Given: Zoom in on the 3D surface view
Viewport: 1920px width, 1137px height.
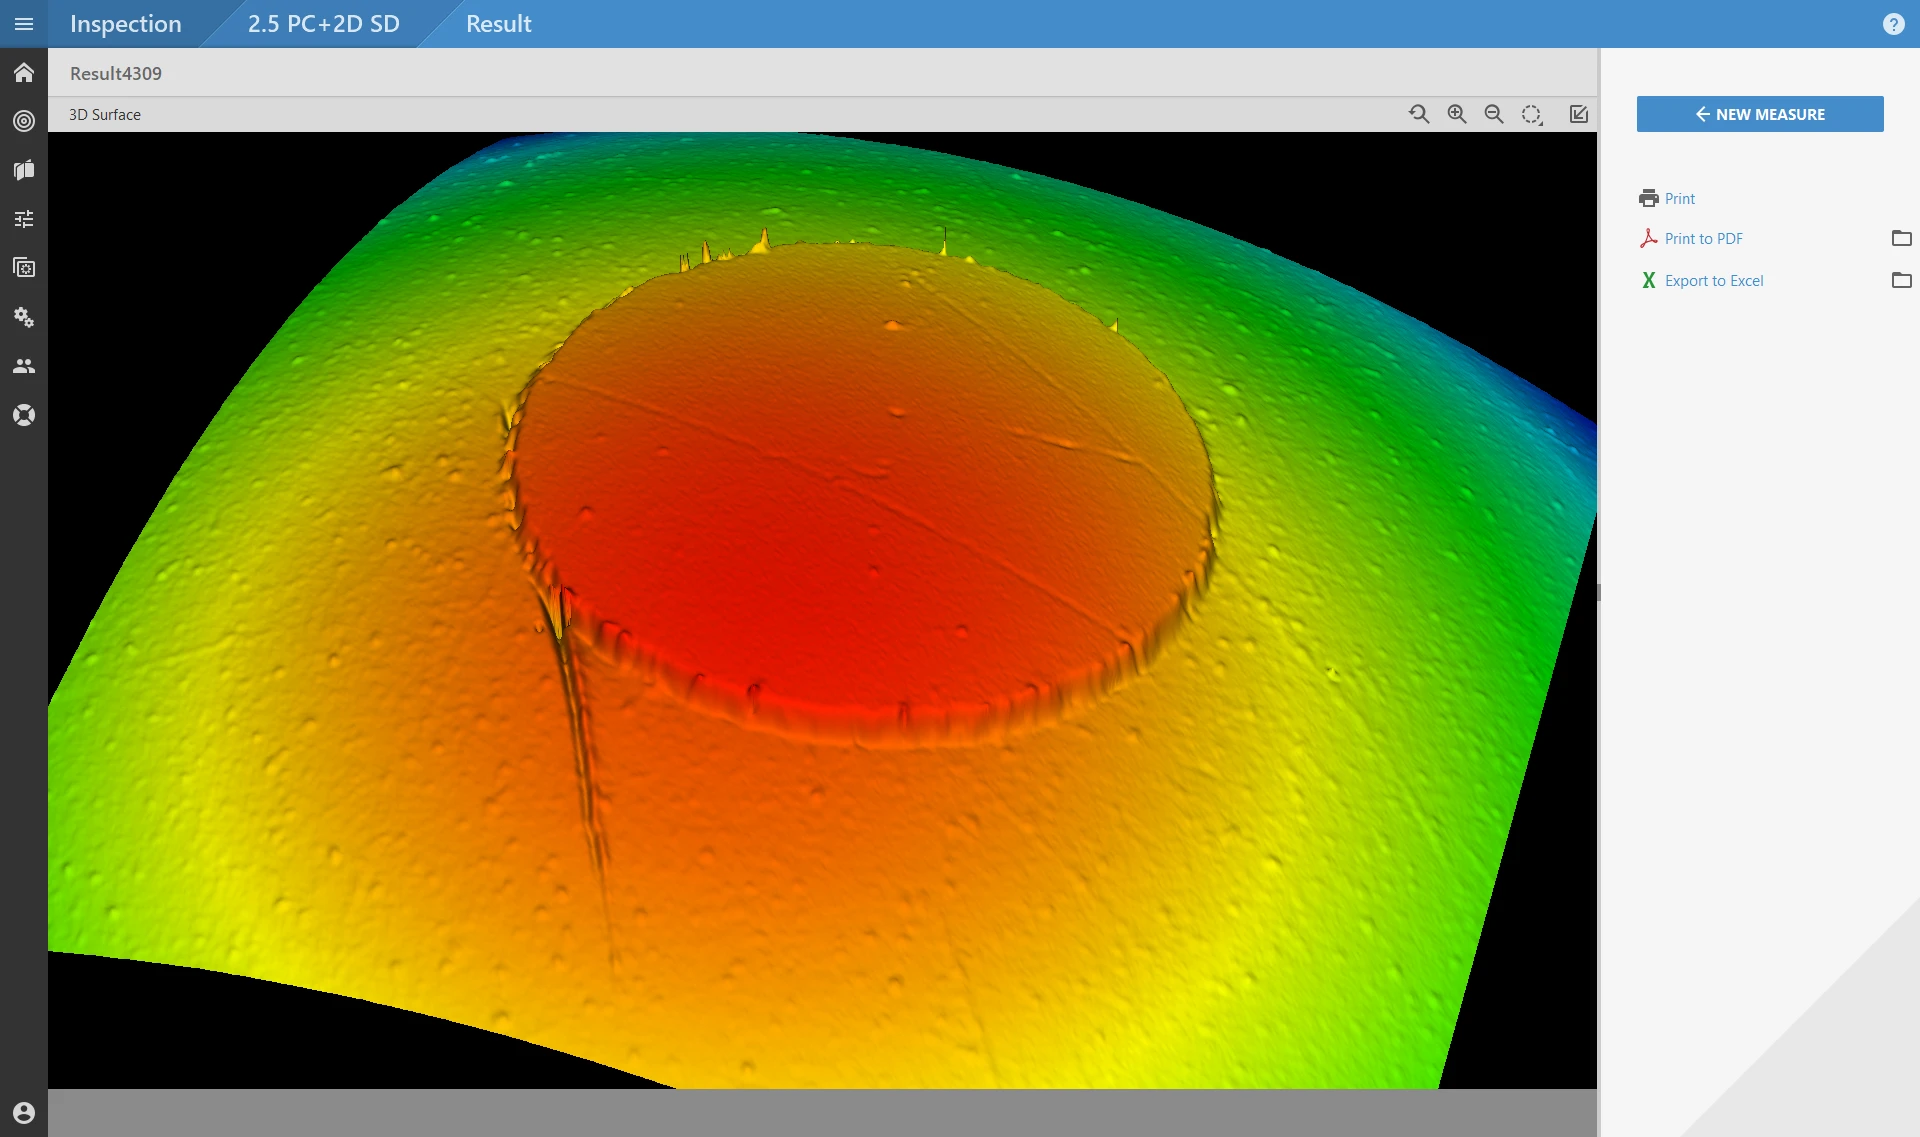Looking at the screenshot, I should tap(1456, 114).
